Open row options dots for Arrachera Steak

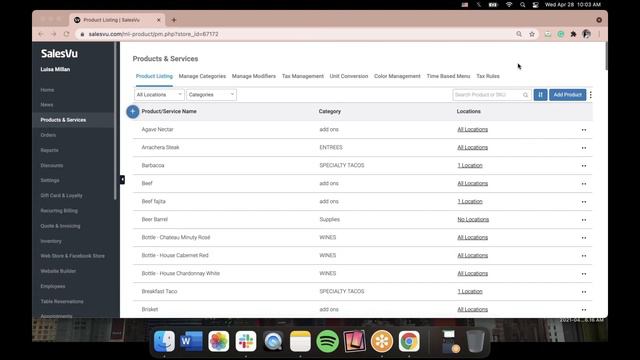coord(584,148)
